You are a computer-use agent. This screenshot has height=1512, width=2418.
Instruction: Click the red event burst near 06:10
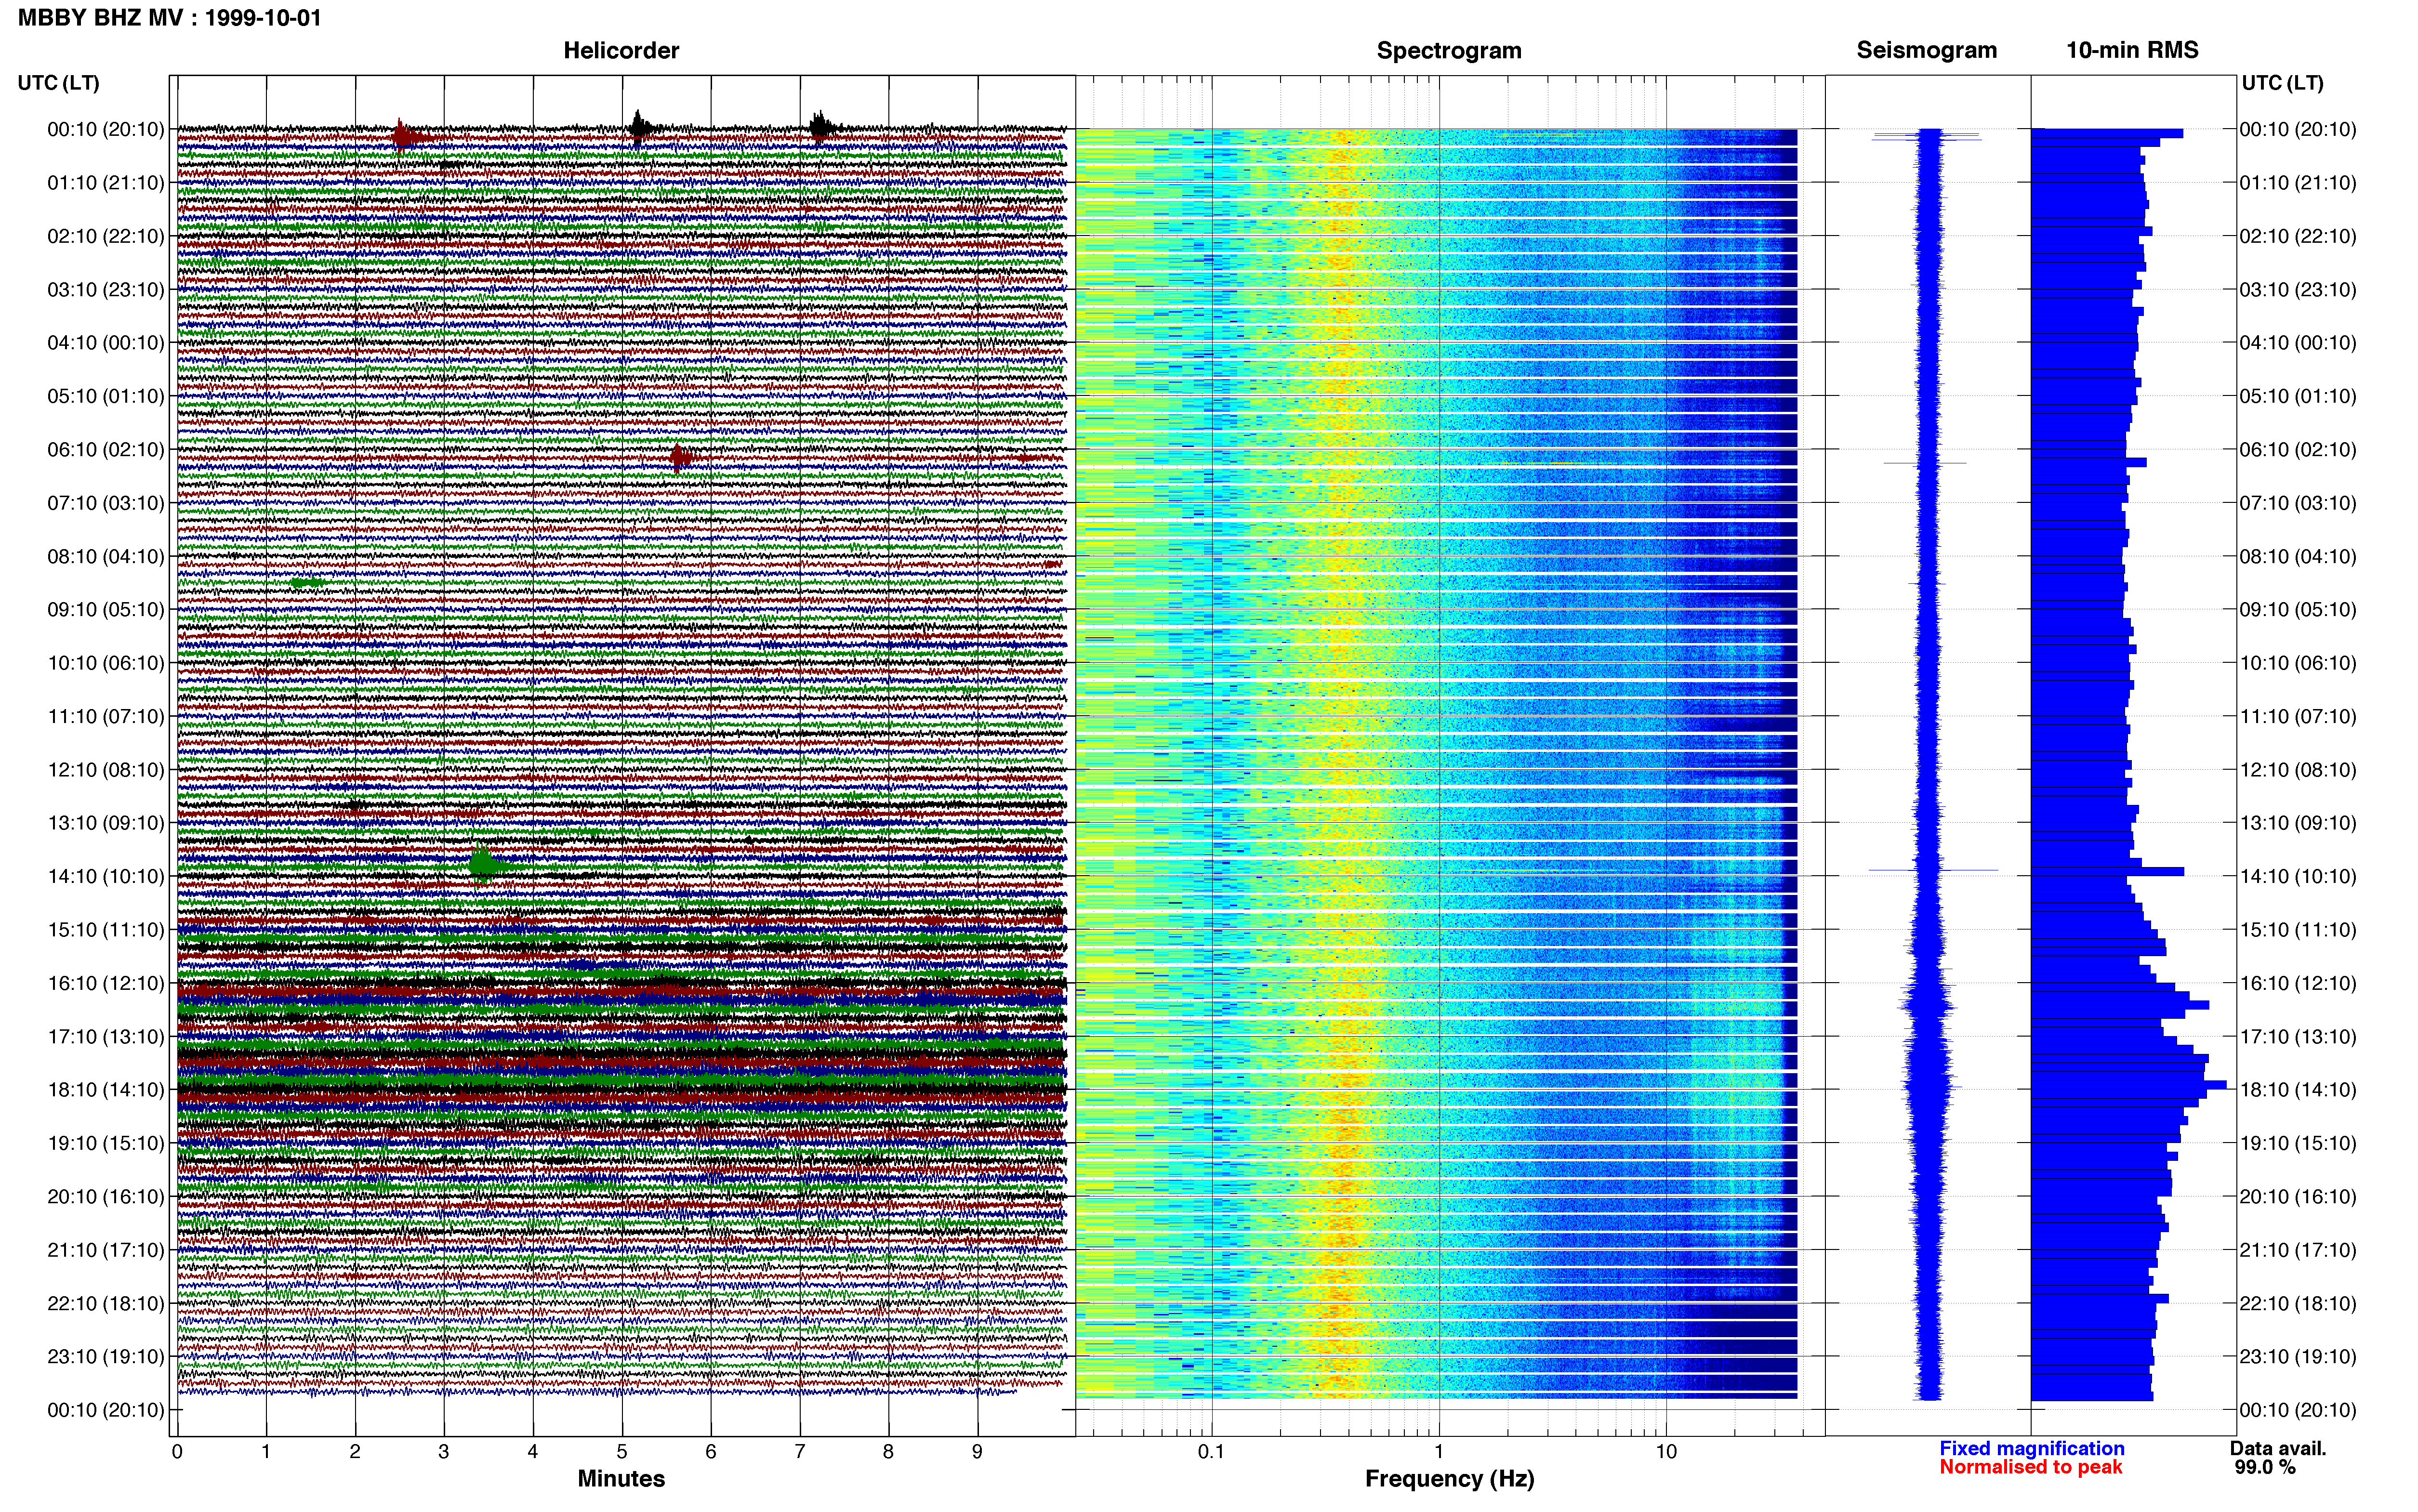[x=680, y=458]
